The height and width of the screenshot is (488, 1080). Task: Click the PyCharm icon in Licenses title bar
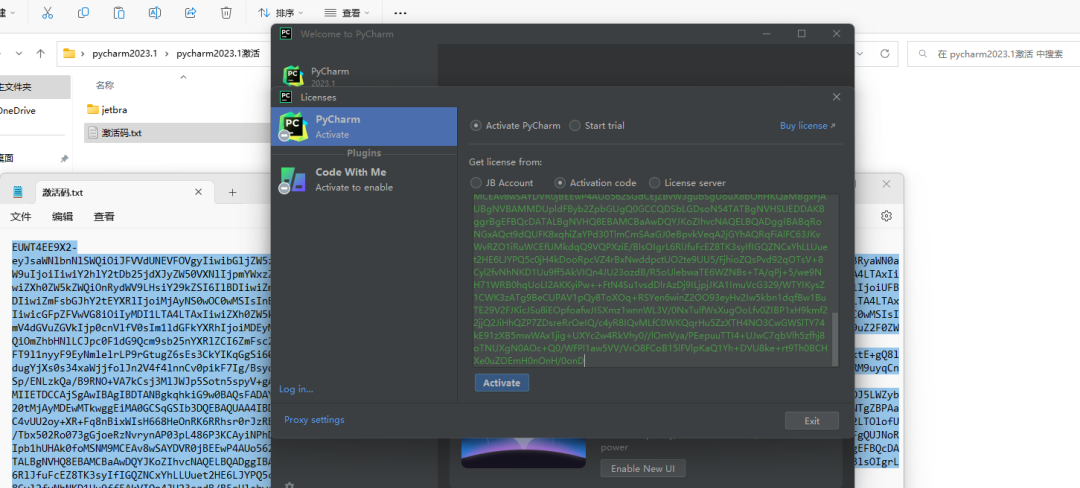tap(287, 97)
